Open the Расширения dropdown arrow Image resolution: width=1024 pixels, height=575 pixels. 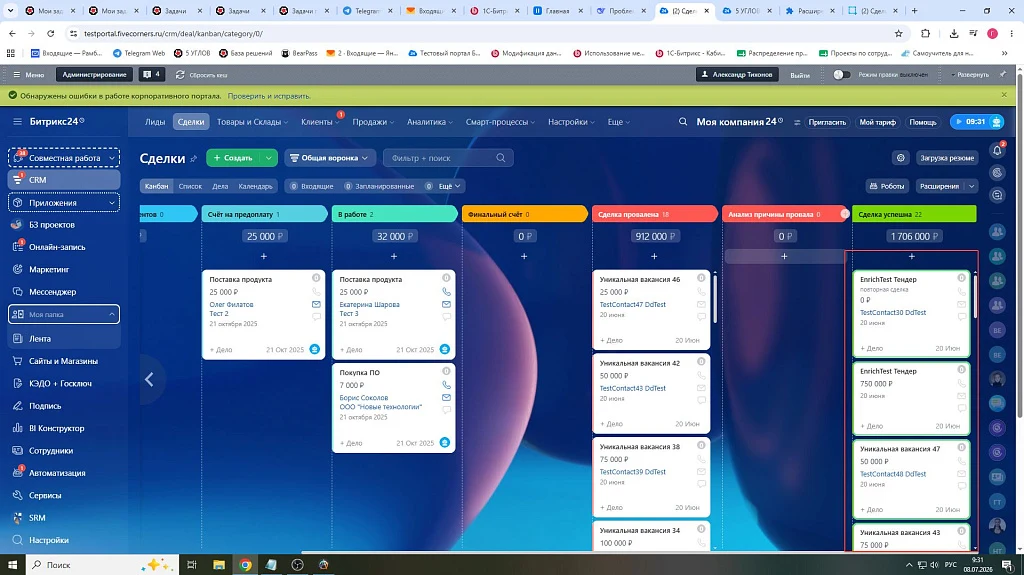click(971, 186)
